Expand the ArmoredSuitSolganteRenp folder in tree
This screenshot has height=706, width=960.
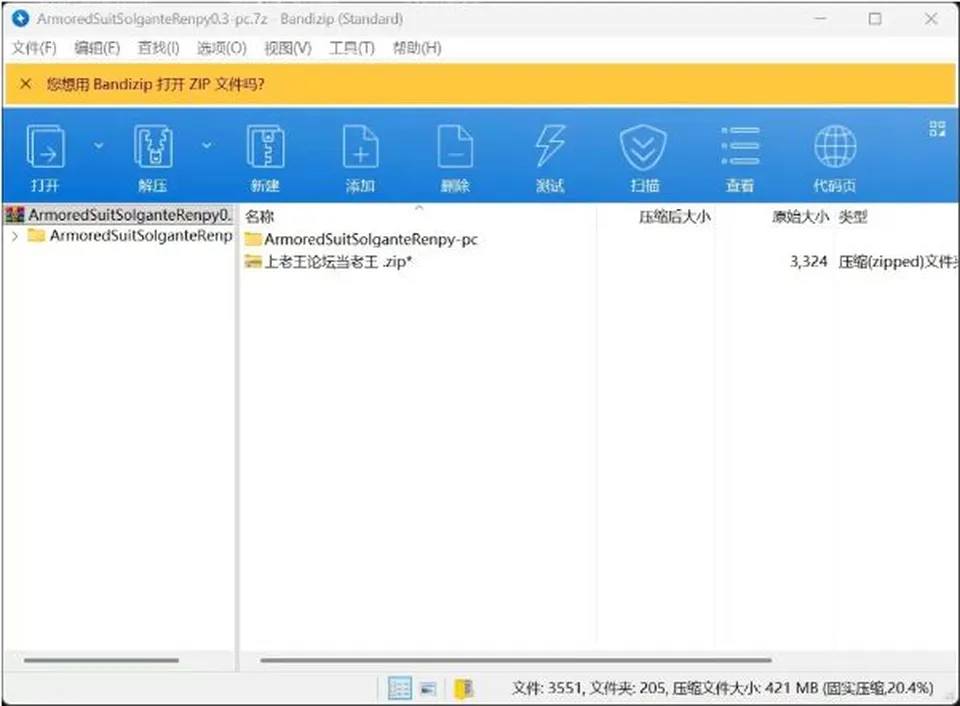15,236
